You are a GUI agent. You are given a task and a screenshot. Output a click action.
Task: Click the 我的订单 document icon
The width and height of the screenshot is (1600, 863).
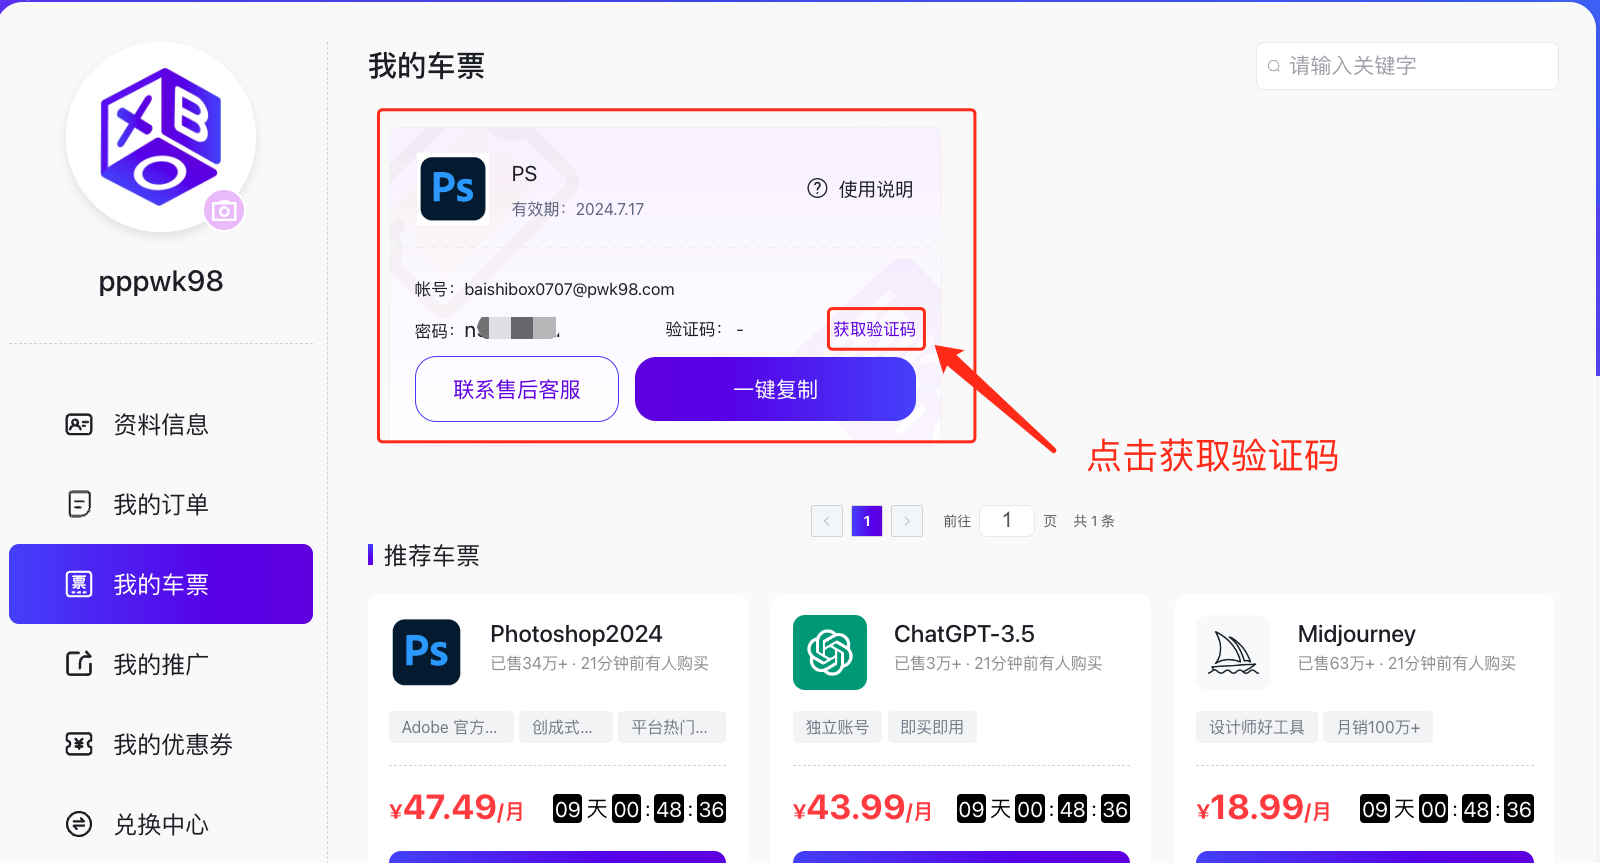(79, 504)
